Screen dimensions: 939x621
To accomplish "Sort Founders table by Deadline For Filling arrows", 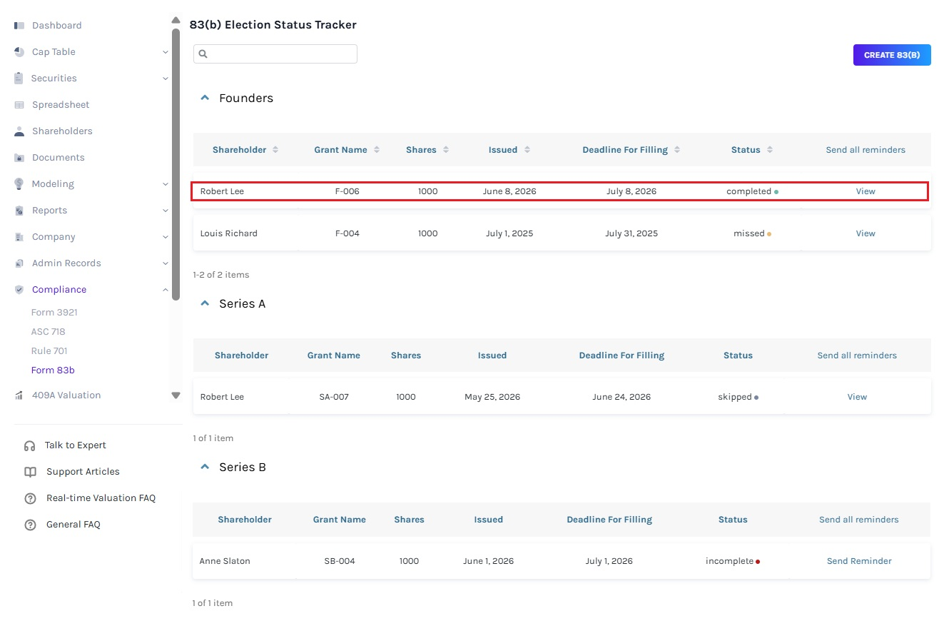I will pos(677,150).
